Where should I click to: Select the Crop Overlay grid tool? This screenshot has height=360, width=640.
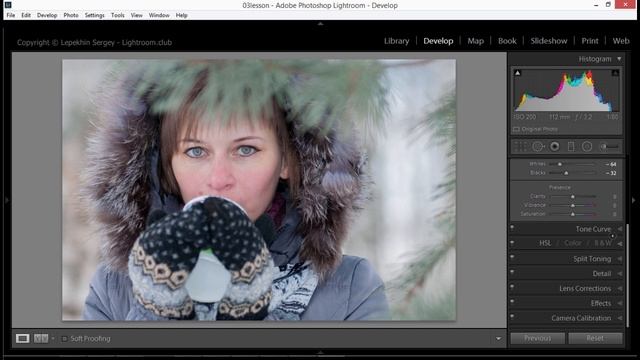(x=520, y=147)
